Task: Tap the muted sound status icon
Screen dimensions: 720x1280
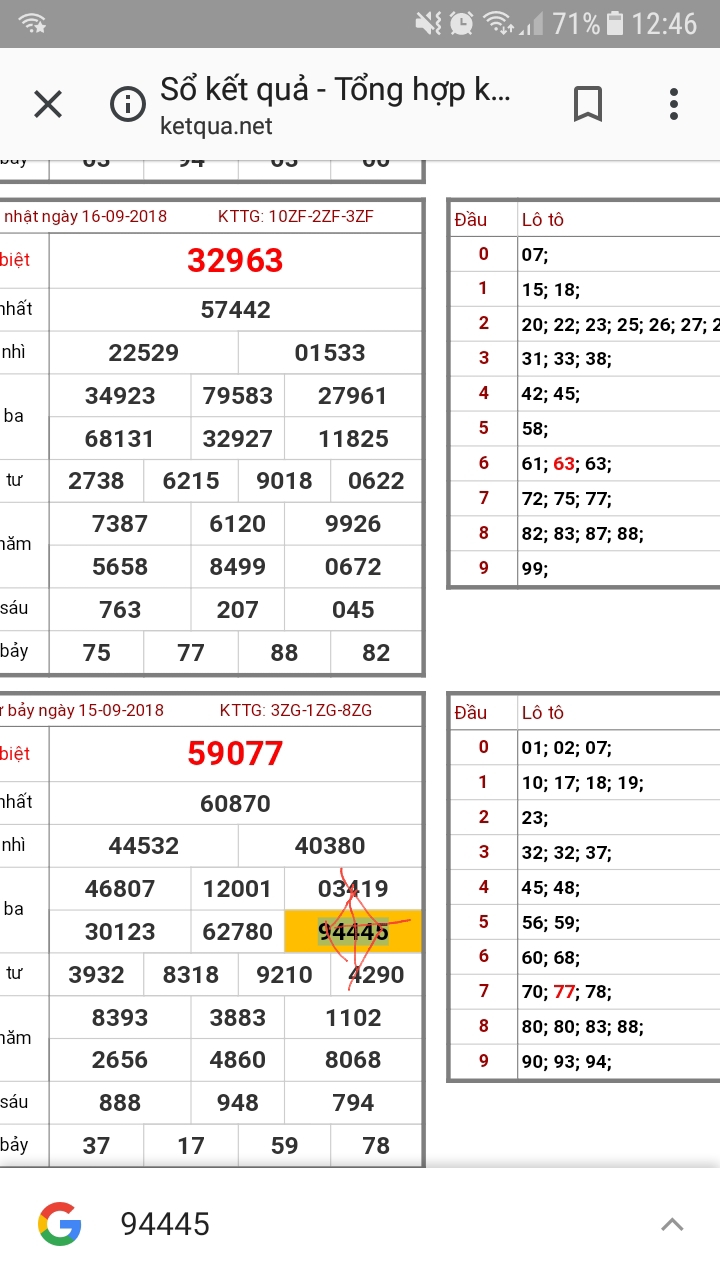Action: pyautogui.click(x=429, y=23)
